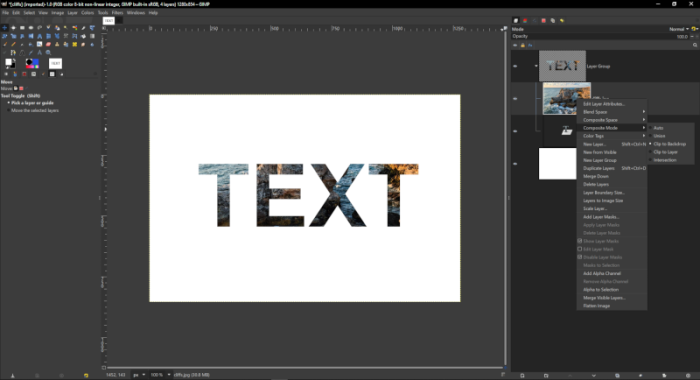Select the Move tool in the toolbox
The width and height of the screenshot is (700, 380).
(x=4, y=28)
